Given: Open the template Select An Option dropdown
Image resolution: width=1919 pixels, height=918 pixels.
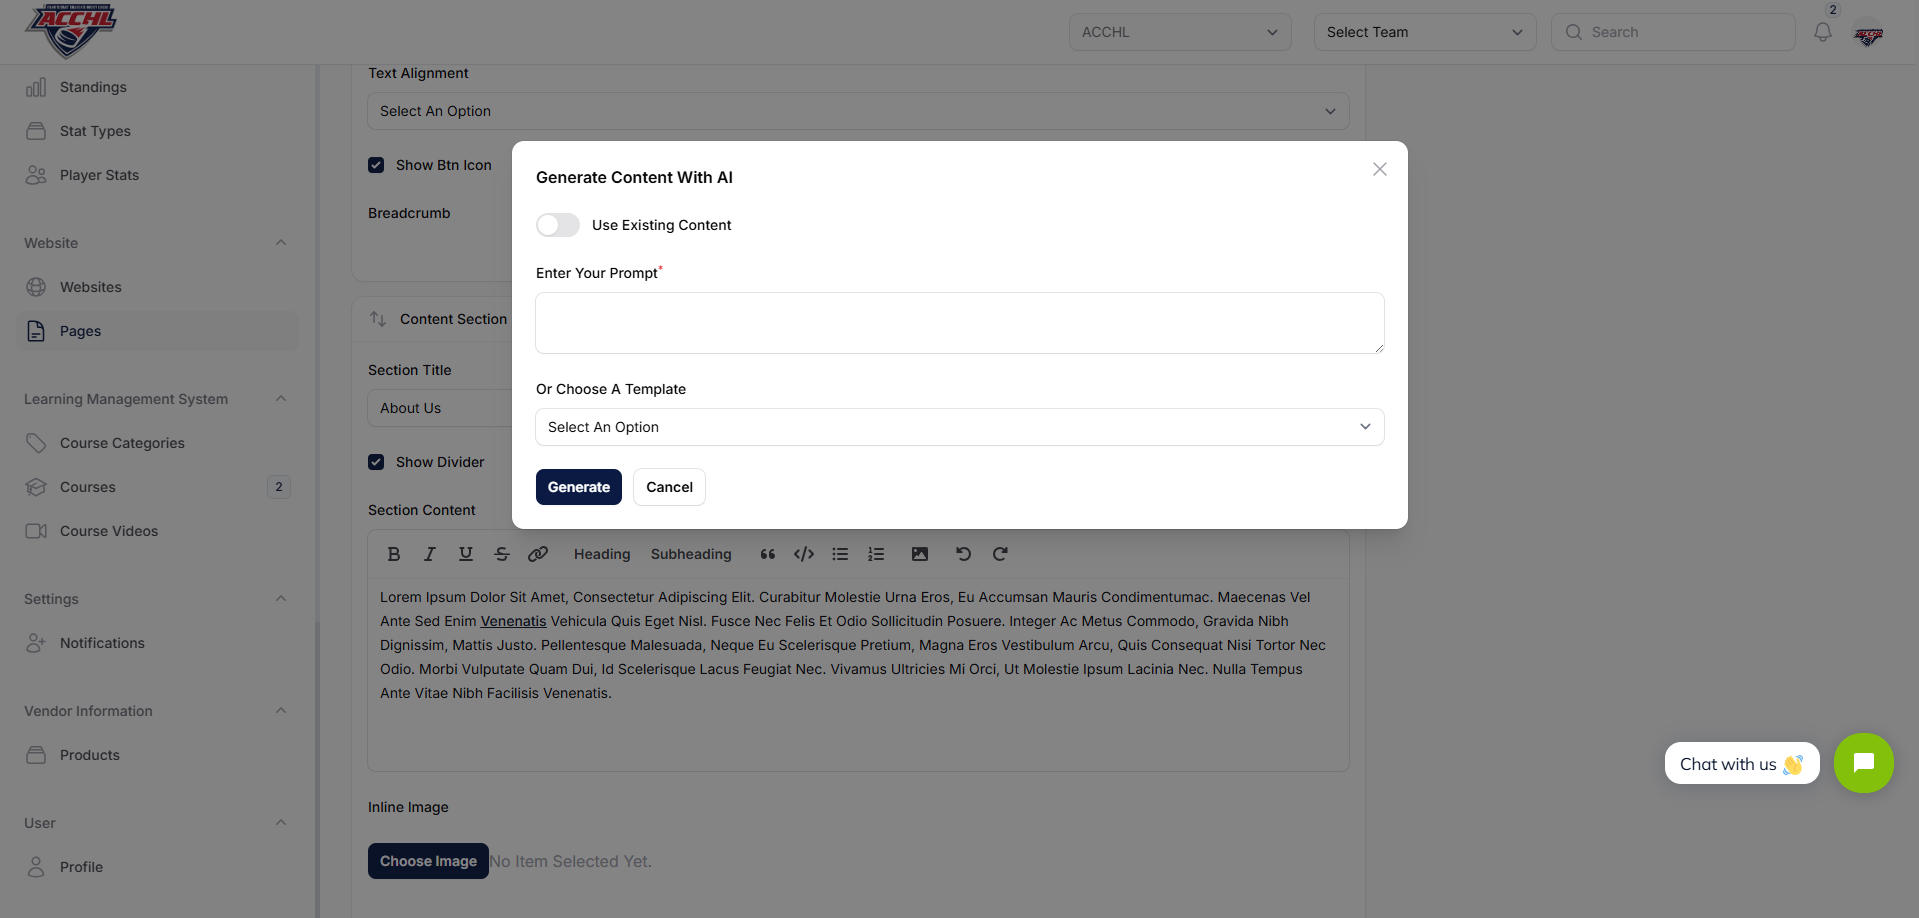Looking at the screenshot, I should coord(959,427).
